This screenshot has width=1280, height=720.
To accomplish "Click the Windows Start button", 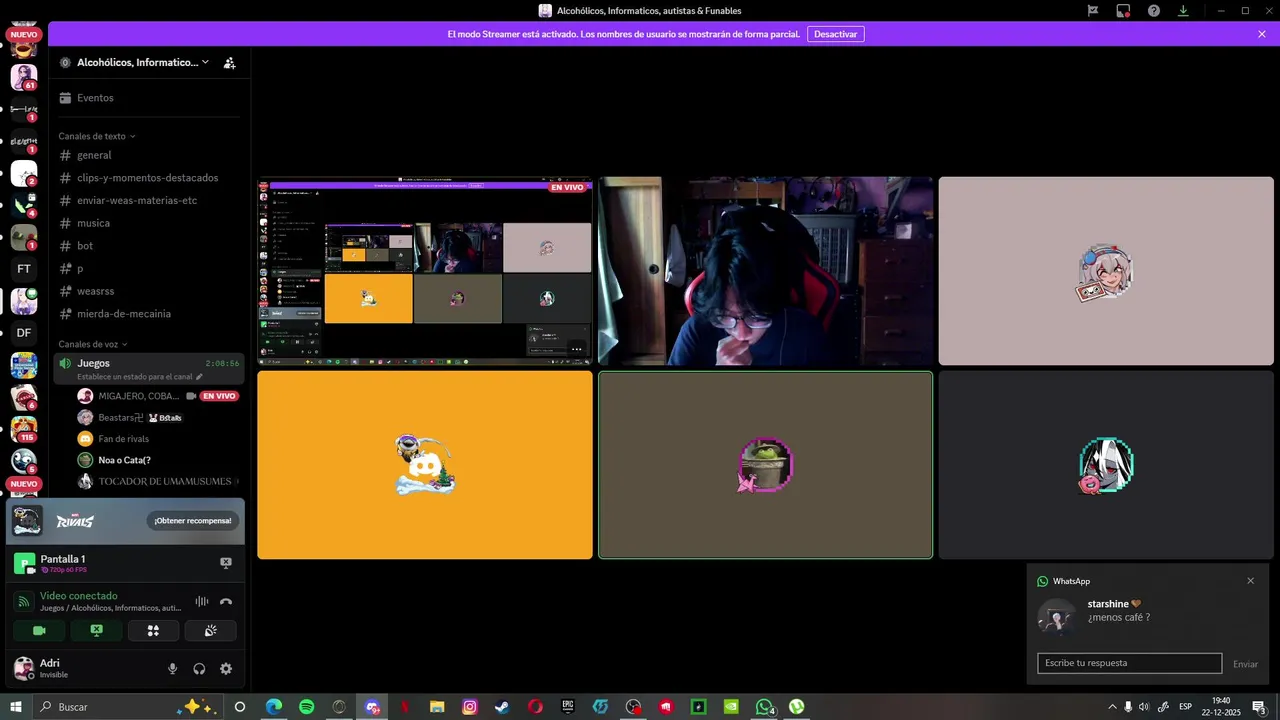I will coord(16,707).
